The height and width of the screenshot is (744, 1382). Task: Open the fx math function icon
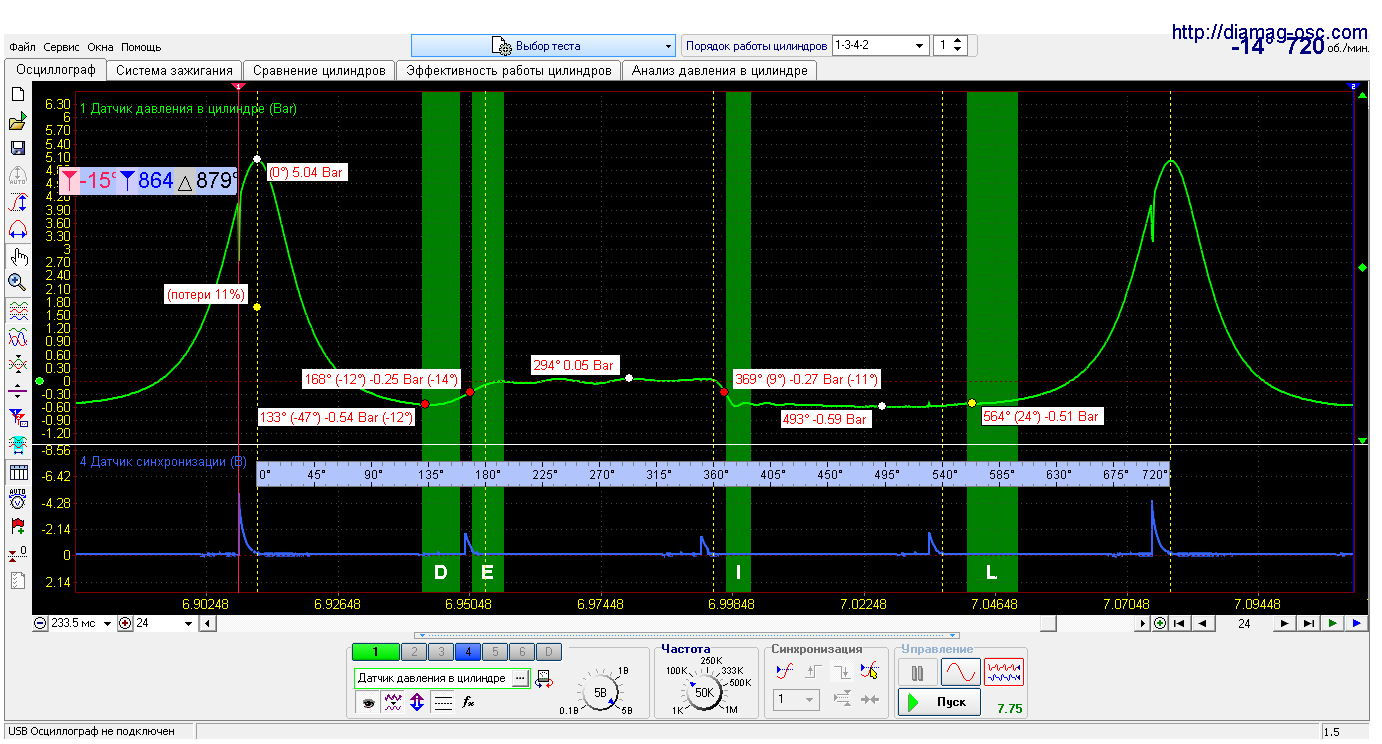tap(467, 703)
